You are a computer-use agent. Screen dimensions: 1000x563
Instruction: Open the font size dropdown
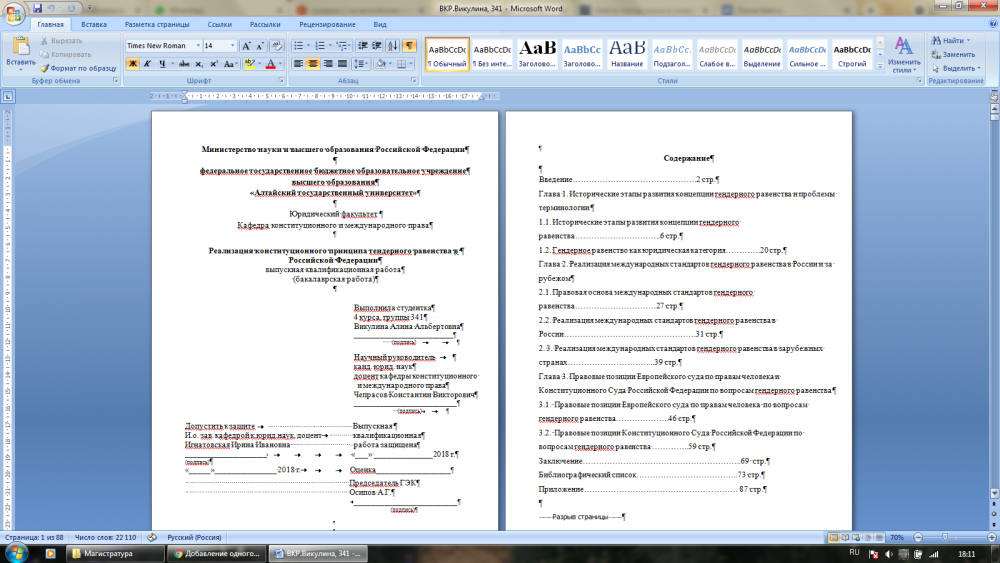click(x=232, y=46)
